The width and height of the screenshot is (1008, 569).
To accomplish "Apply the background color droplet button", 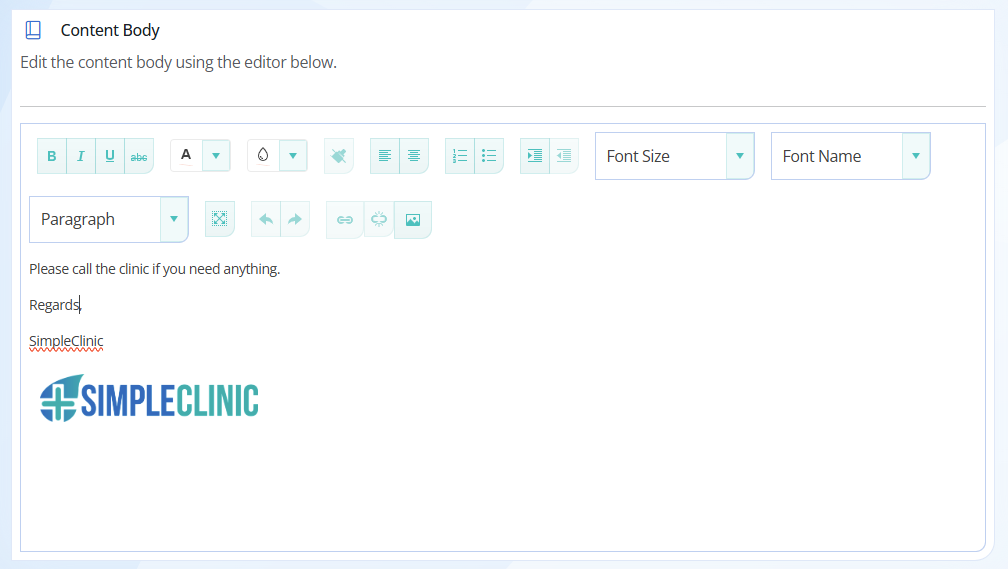I will (264, 156).
